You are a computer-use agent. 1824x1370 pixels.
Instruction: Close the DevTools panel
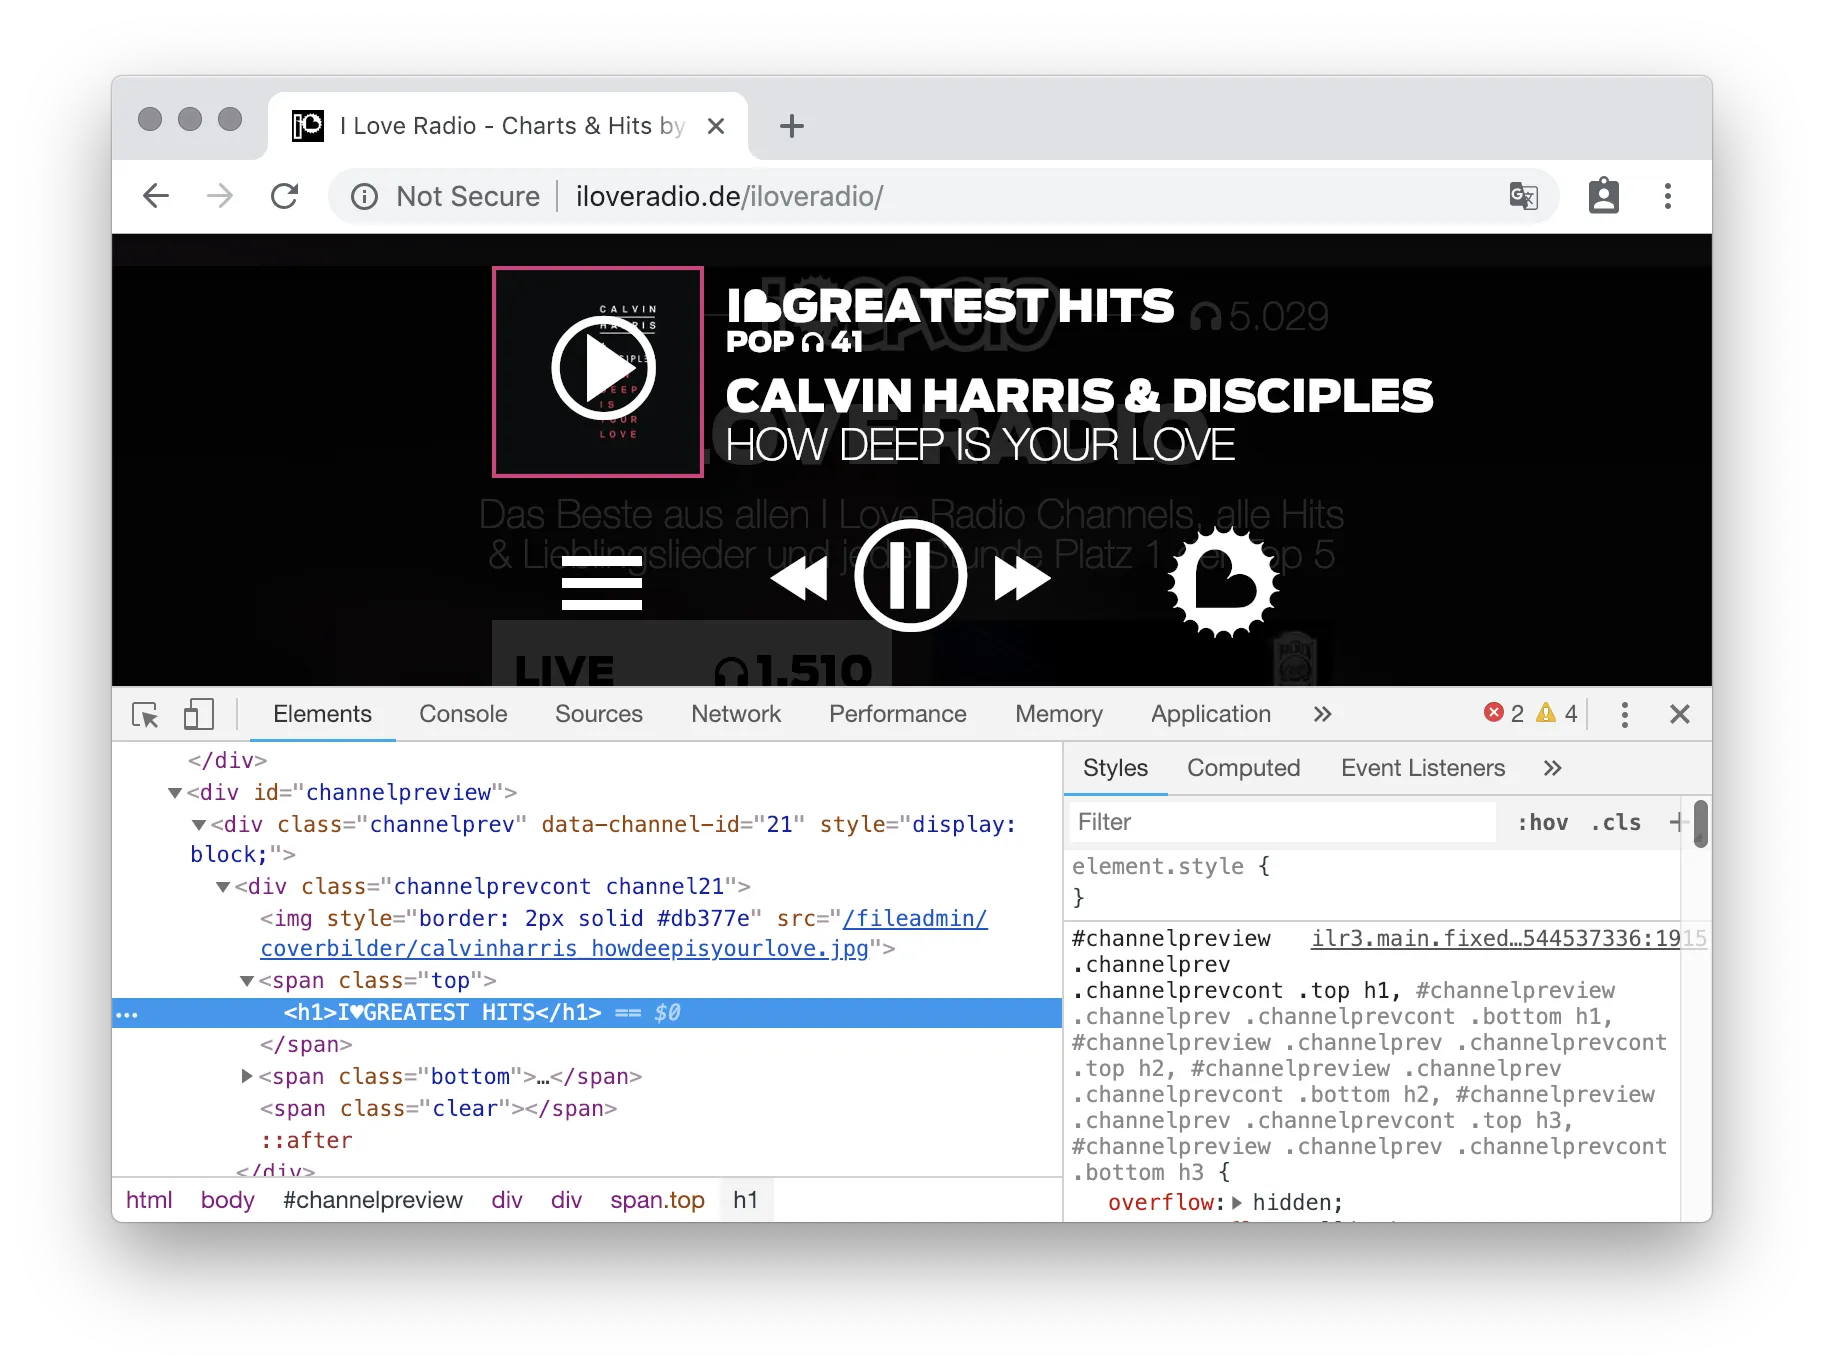(x=1680, y=714)
